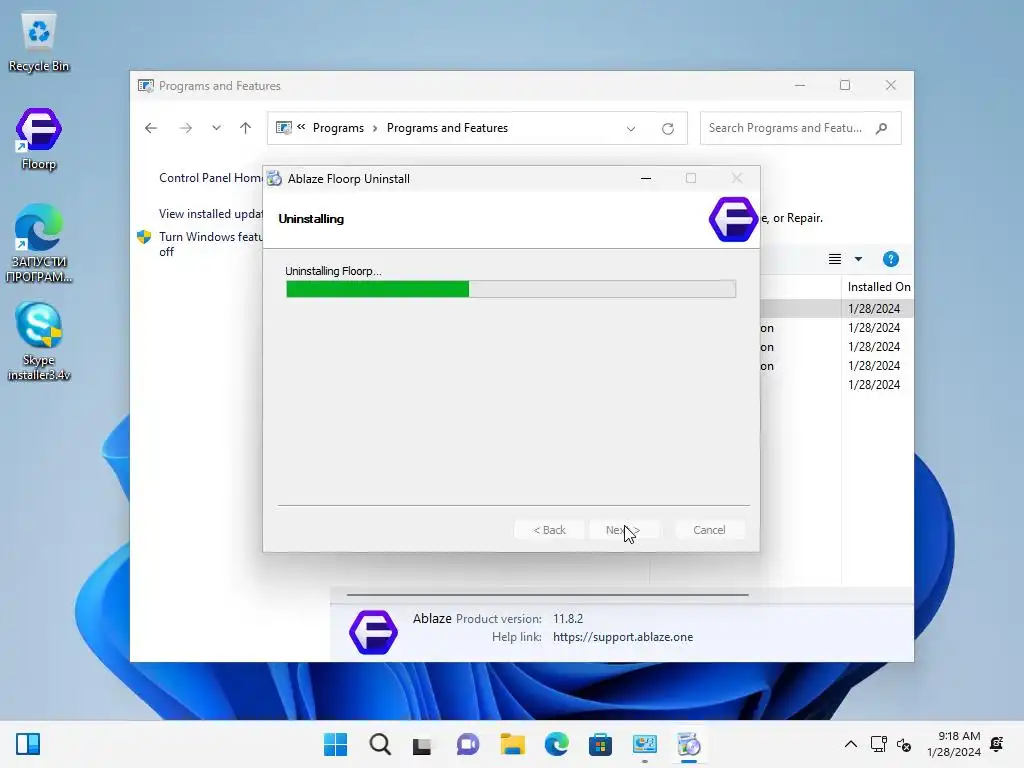
Task: Click the Next button in uninstaller
Action: coord(622,530)
